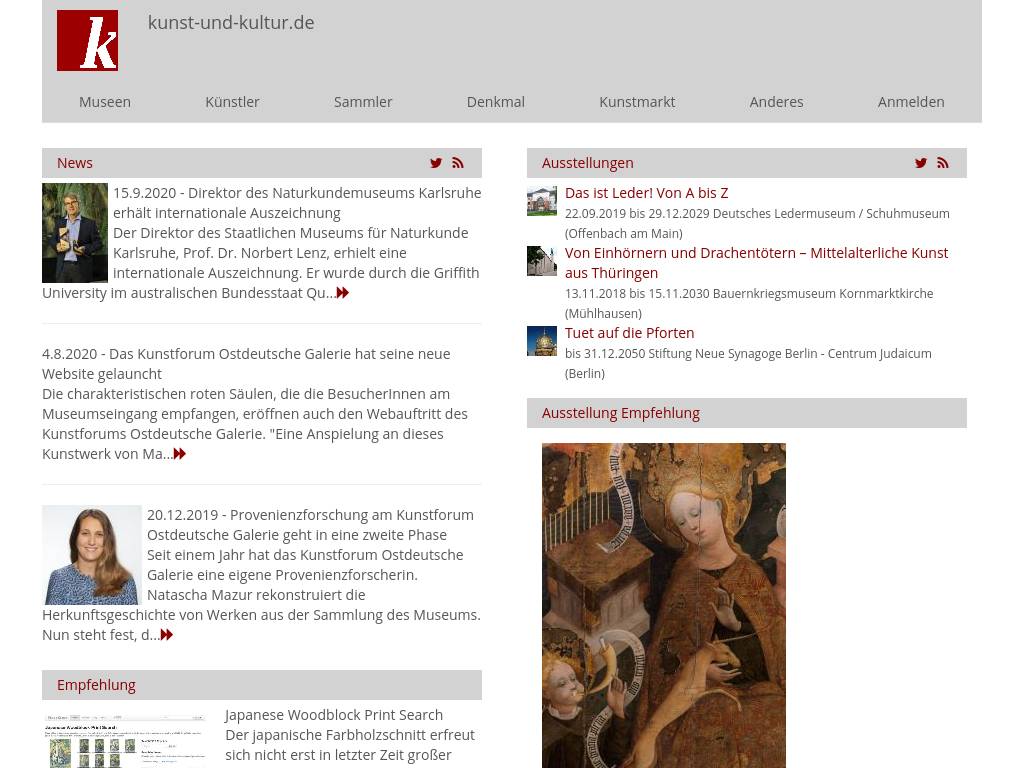Click the red kunst-und-kultur logo
Screen dimensions: 1024x768
click(87, 41)
